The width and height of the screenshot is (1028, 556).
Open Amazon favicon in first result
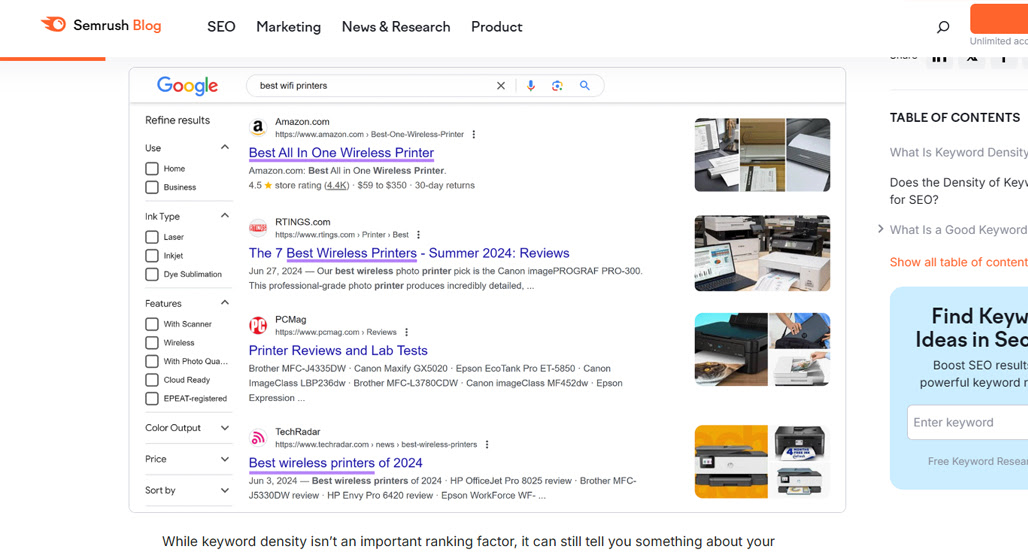click(258, 127)
